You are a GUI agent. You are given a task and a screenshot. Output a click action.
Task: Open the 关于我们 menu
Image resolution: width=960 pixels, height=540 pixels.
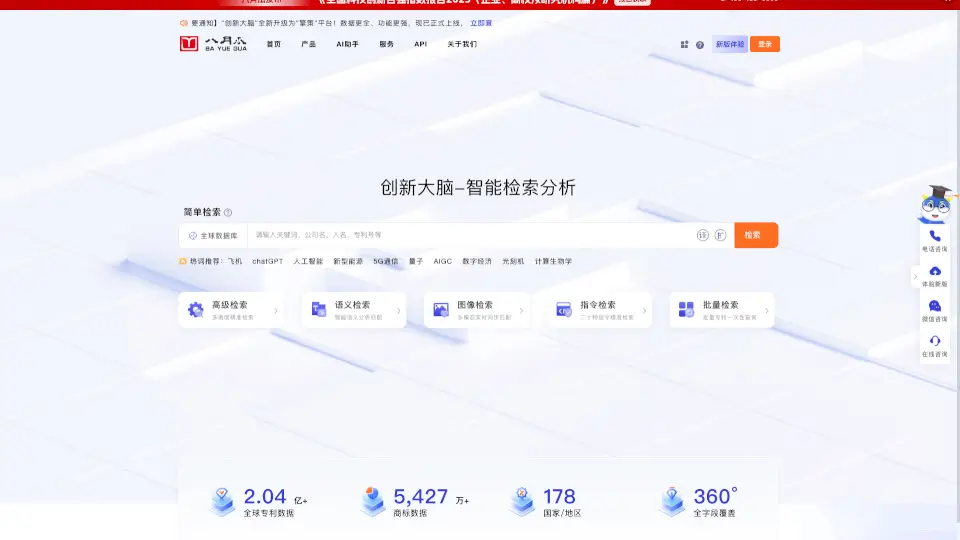point(462,44)
